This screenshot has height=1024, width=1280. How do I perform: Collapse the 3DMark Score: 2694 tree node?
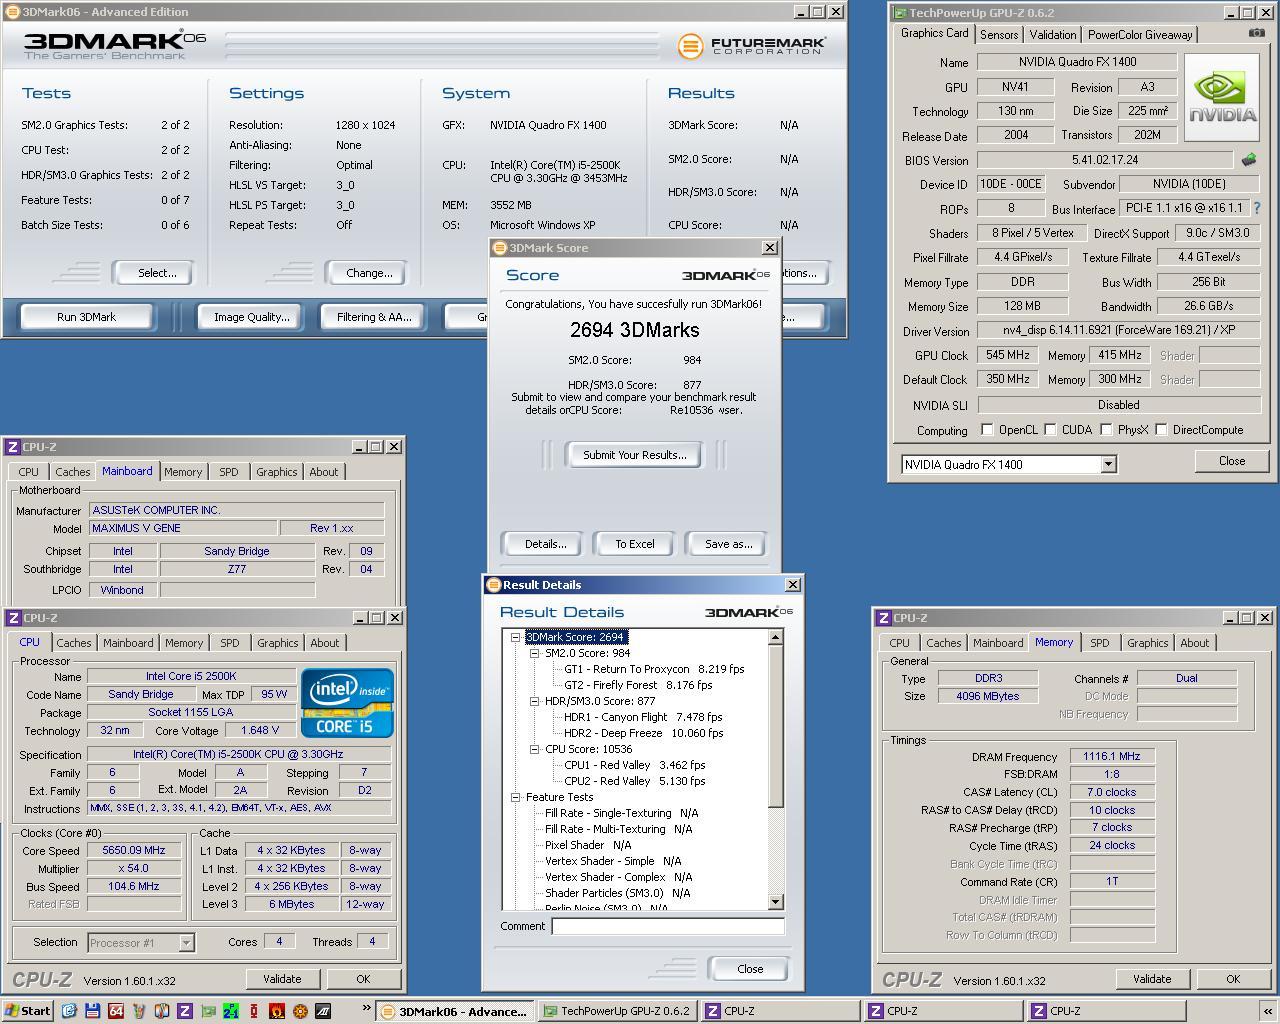pos(516,637)
